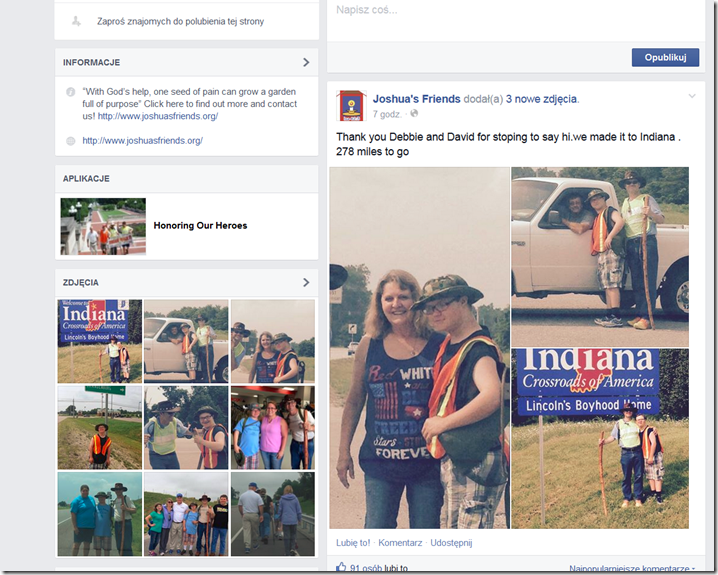Open the 3 nowe zdjęcia link

point(541,99)
